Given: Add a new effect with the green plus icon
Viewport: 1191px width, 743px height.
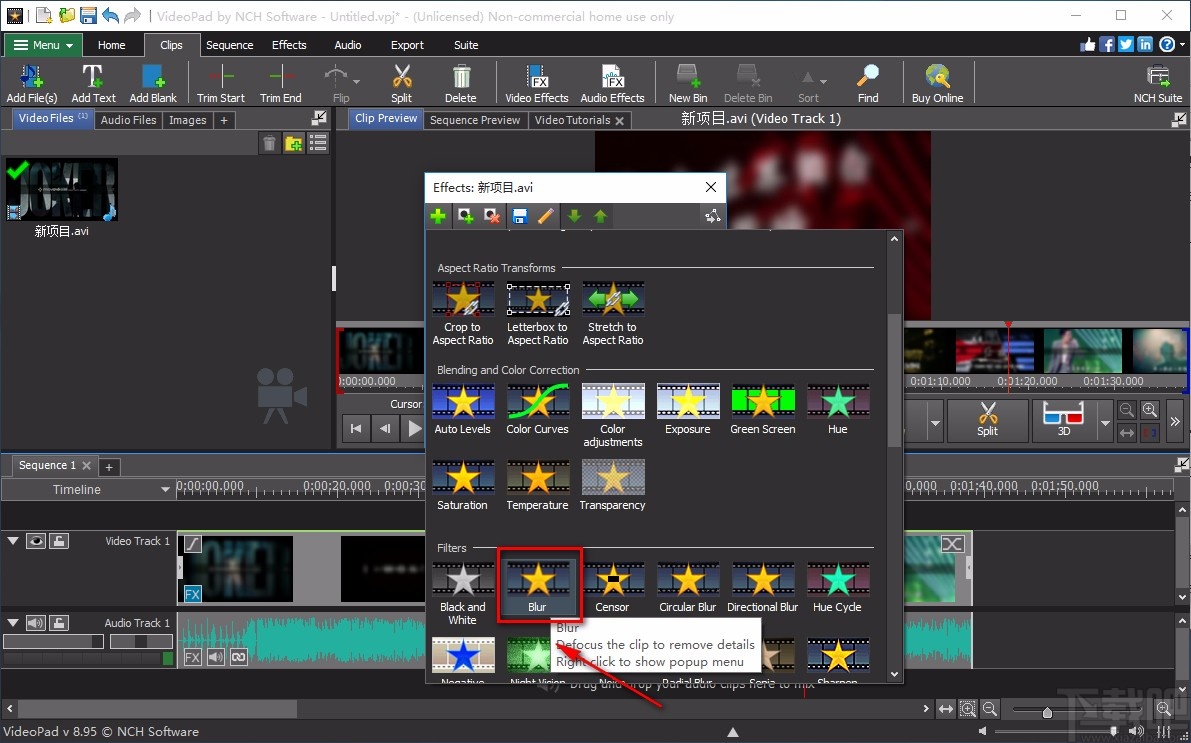Looking at the screenshot, I should 438,216.
